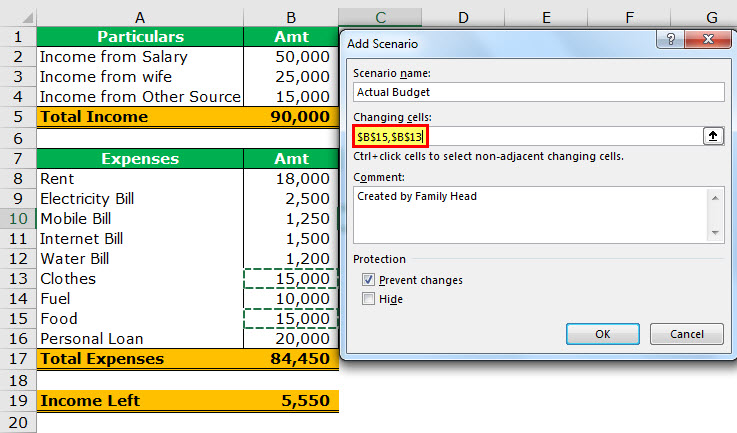Click the 2,500 amount cell
Image resolution: width=737 pixels, height=433 pixels.
tap(291, 199)
